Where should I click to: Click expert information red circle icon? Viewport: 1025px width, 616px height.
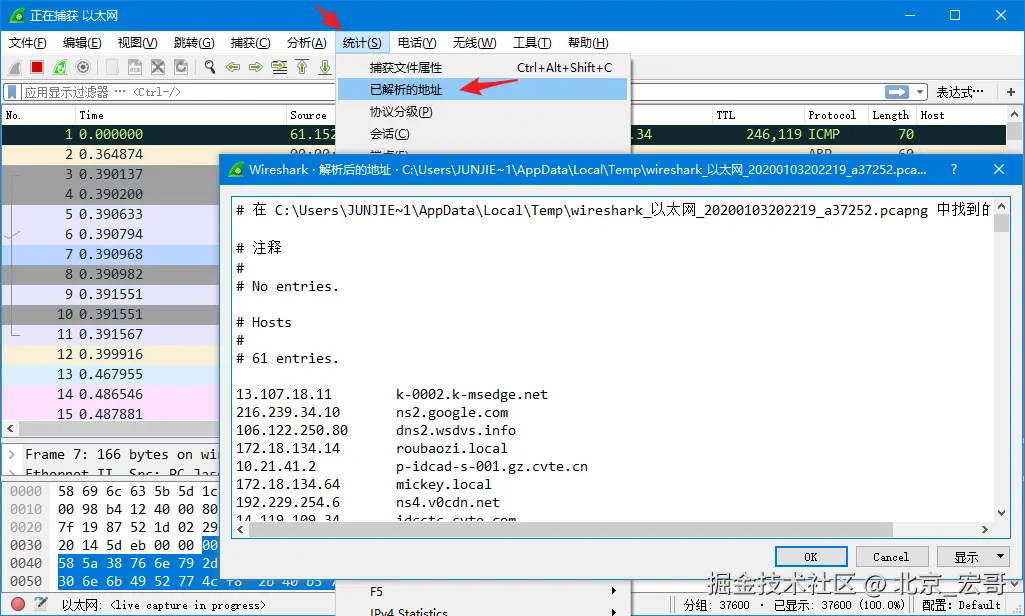pos(18,604)
